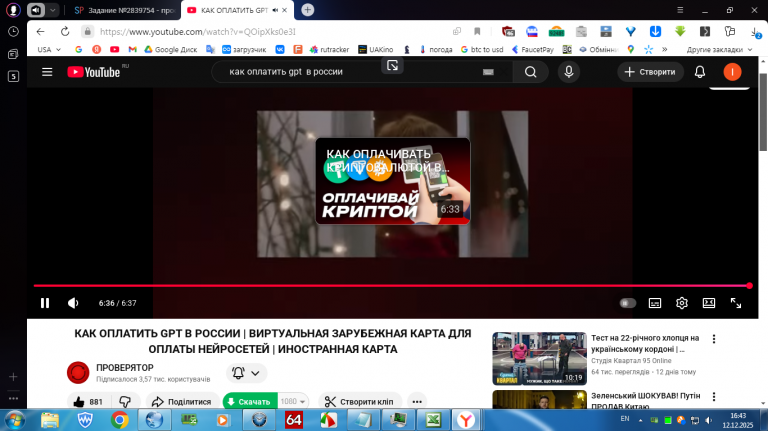
Task: Open the player settings gear
Action: pyautogui.click(x=682, y=303)
